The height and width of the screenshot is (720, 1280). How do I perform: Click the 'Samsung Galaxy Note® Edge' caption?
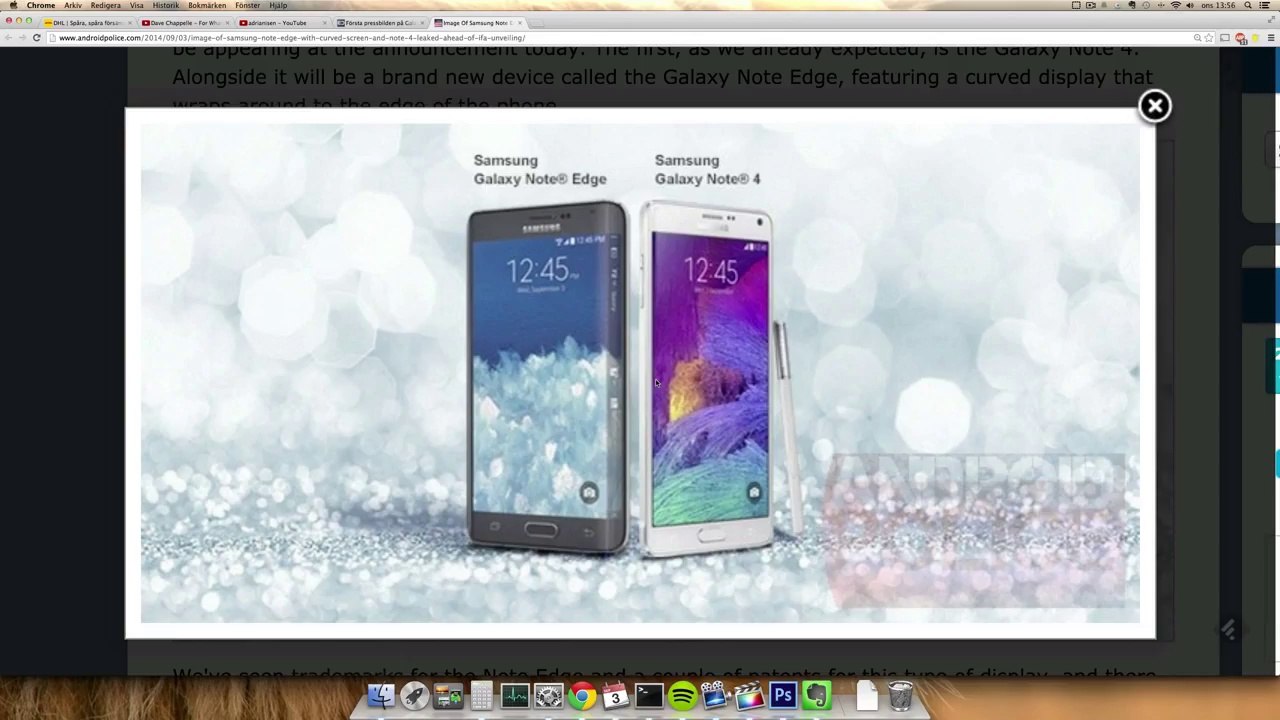pos(540,170)
